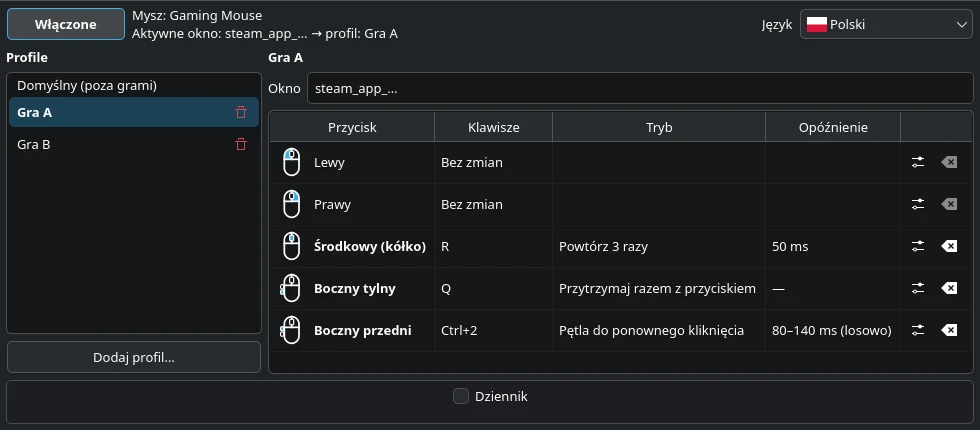The image size is (980, 430).
Task: Open settings sliders icon for Prawy row
Action: (x=918, y=204)
